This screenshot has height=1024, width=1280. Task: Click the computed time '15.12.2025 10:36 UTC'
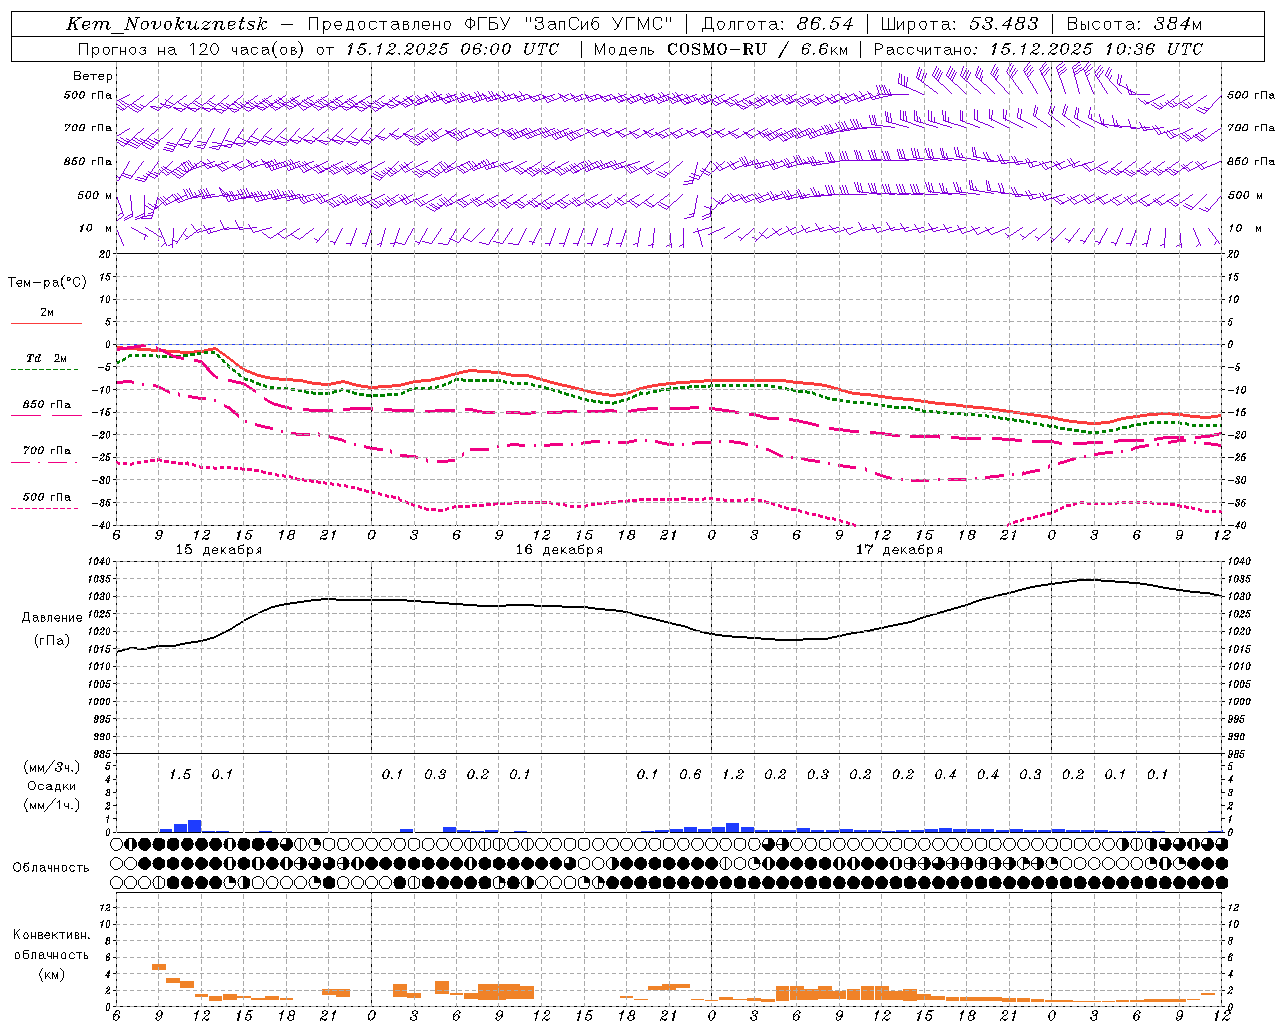coord(1096,49)
